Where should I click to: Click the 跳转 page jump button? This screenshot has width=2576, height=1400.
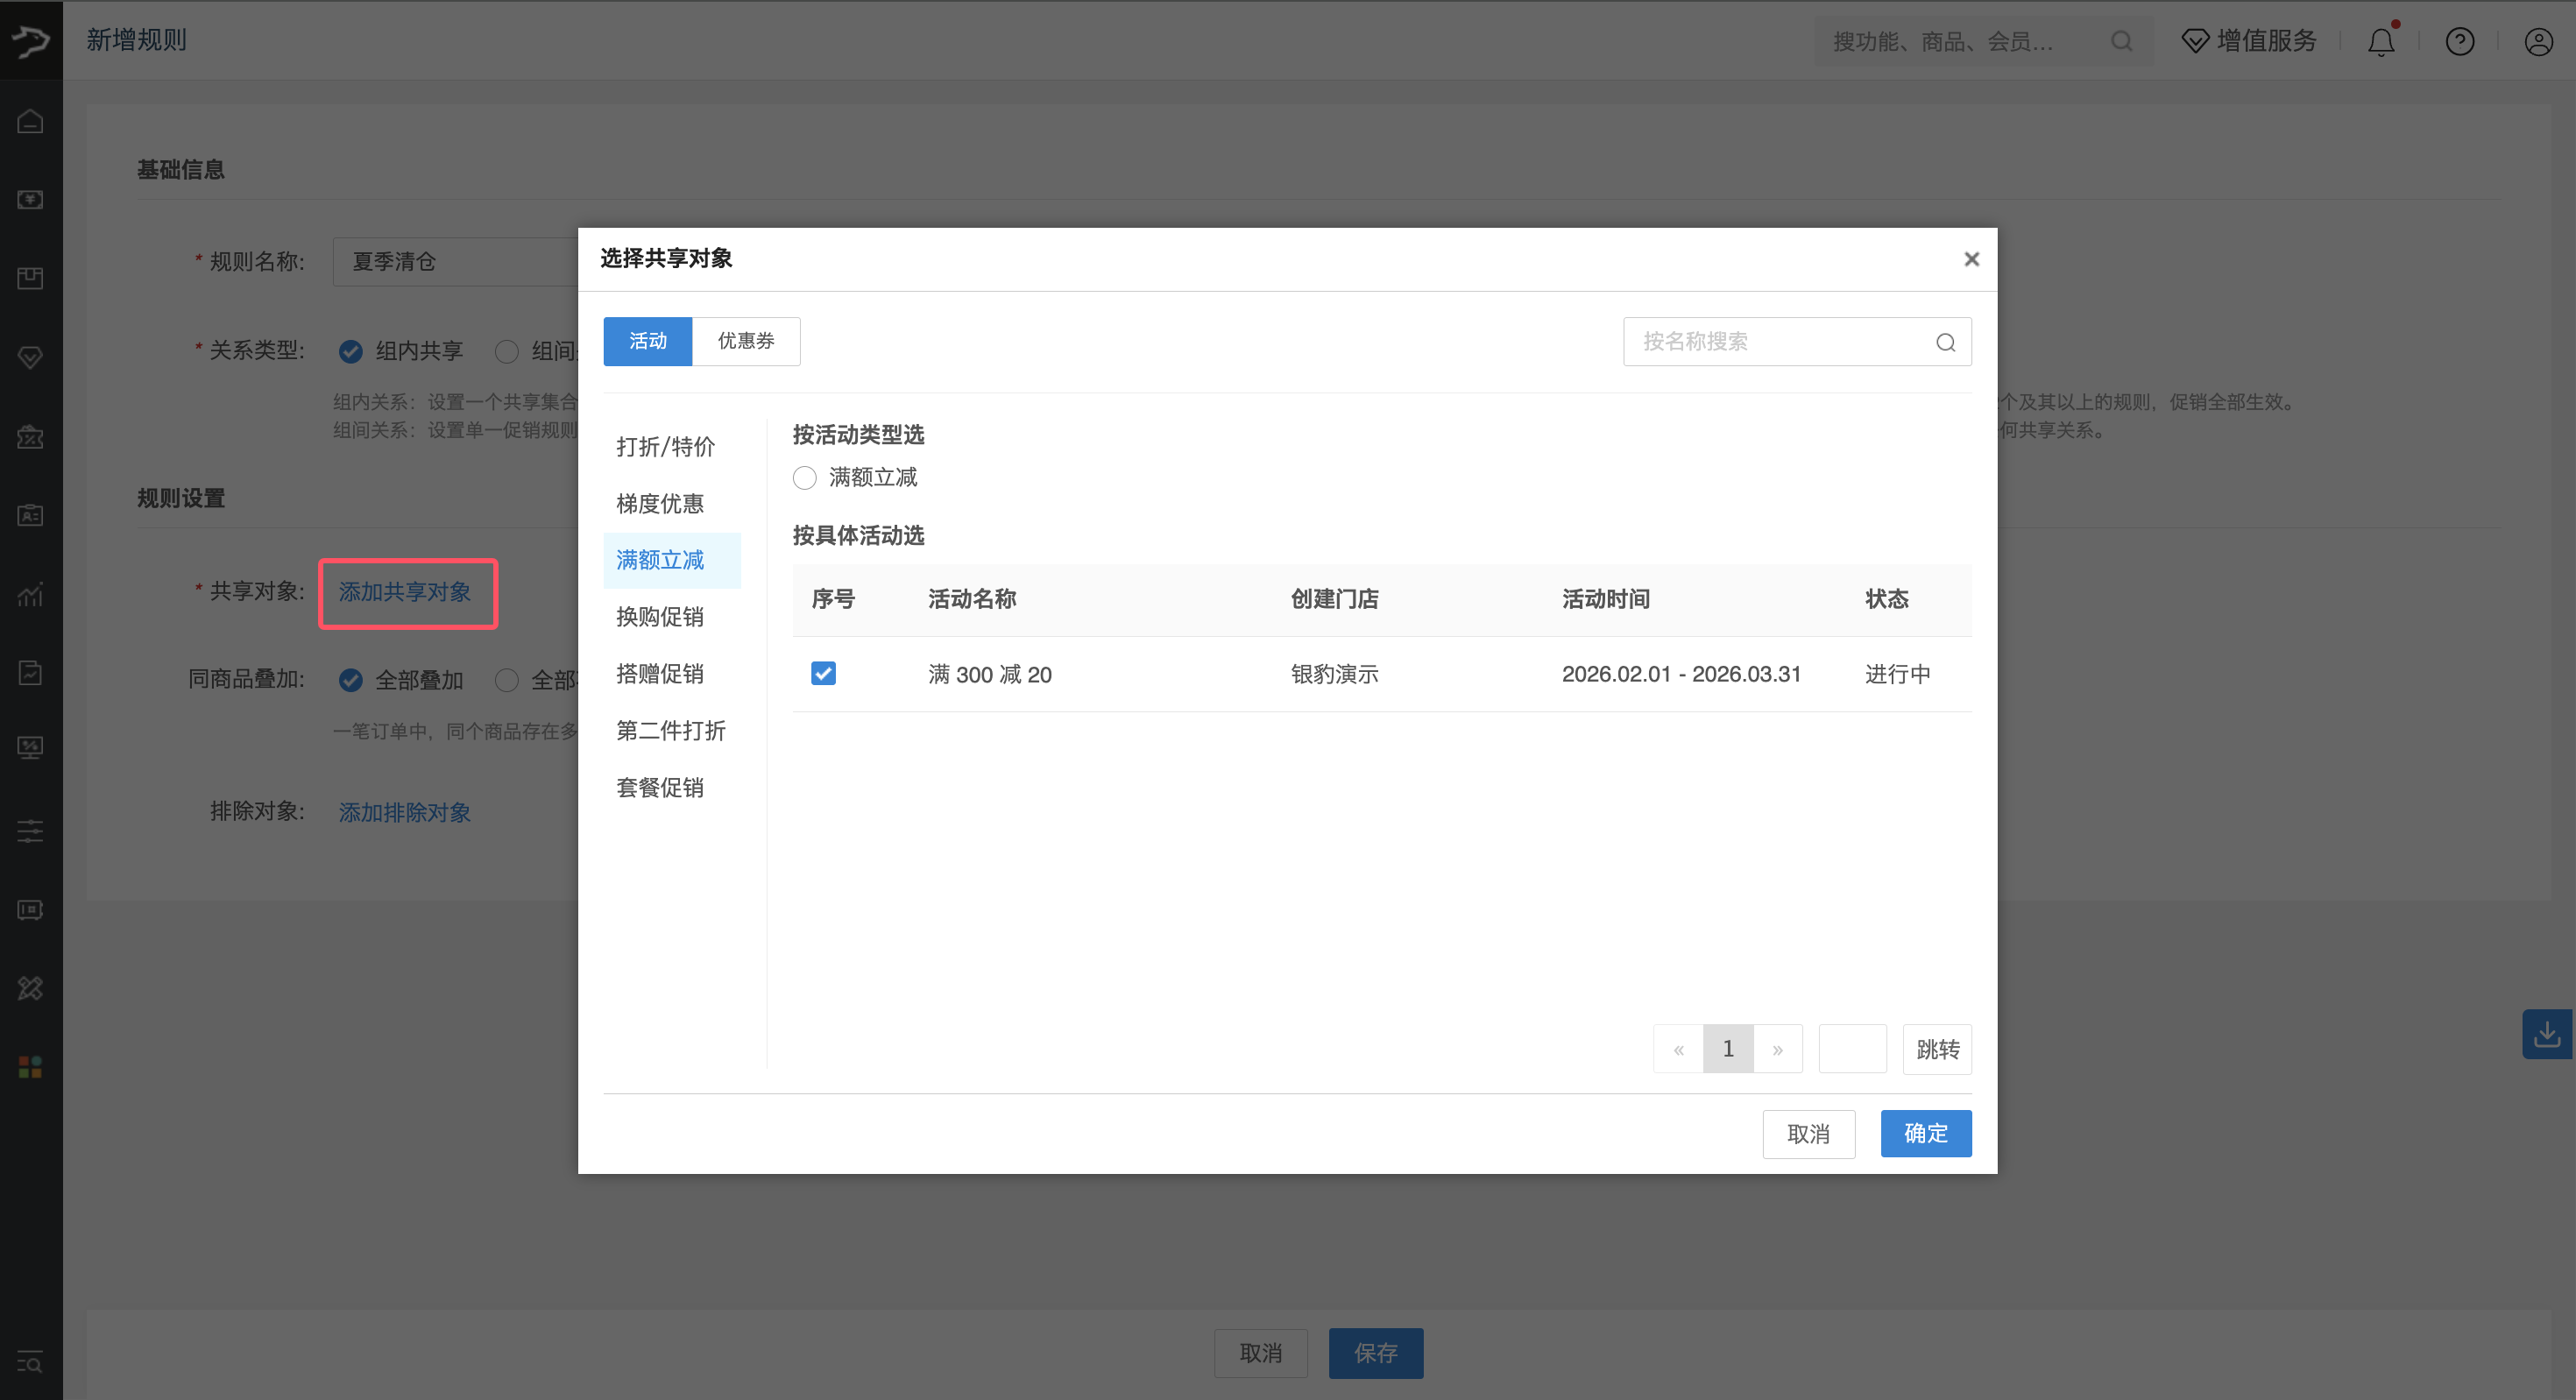[x=1937, y=1049]
